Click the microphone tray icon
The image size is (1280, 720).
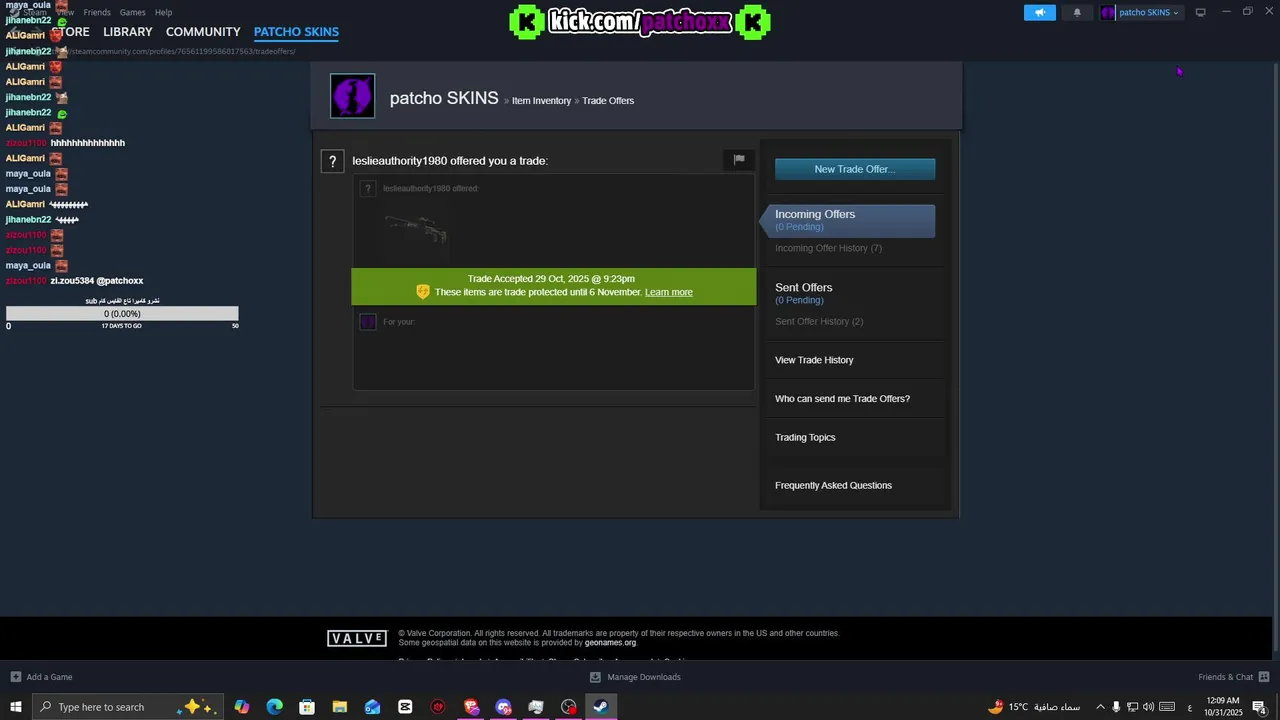tap(1116, 707)
